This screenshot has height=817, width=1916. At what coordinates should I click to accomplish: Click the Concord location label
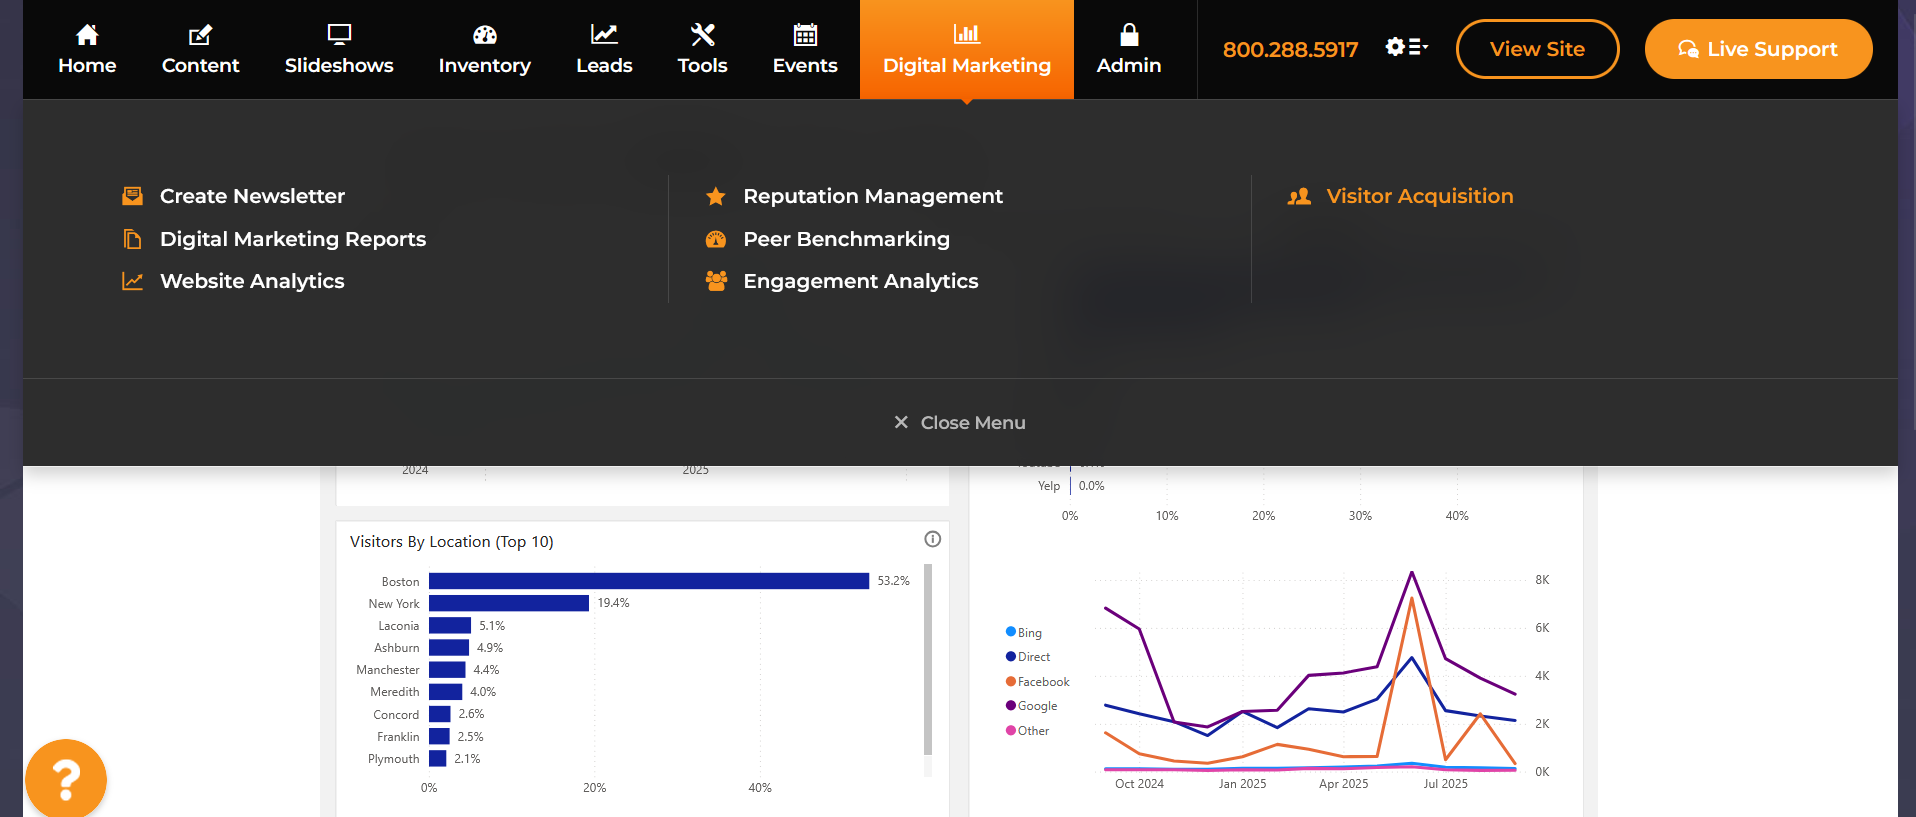point(396,714)
